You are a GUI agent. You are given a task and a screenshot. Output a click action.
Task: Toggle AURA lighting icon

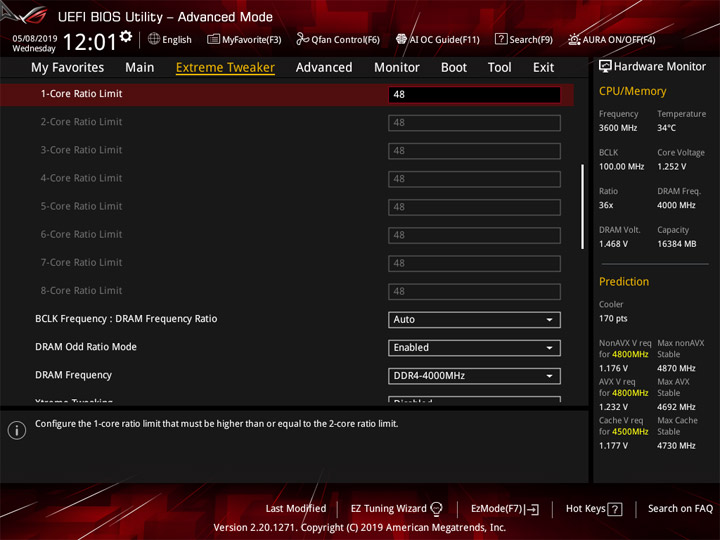click(x=574, y=39)
